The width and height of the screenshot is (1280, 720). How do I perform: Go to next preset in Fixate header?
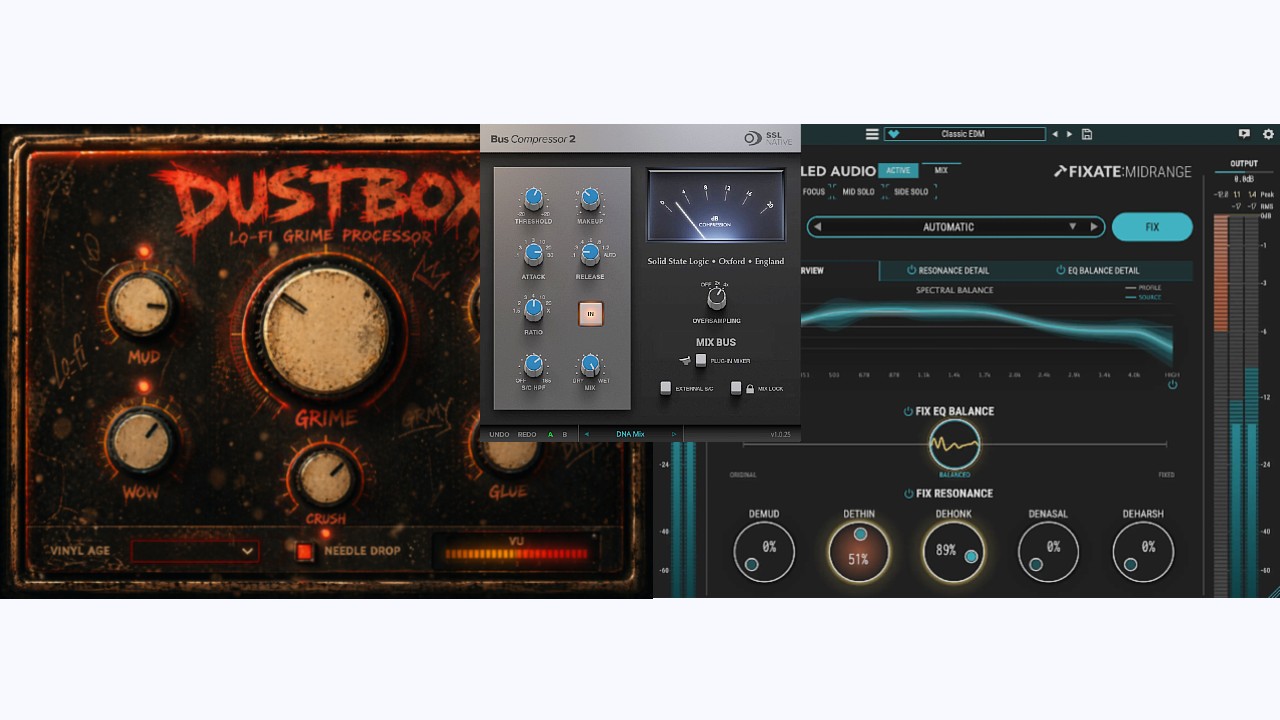point(1069,134)
